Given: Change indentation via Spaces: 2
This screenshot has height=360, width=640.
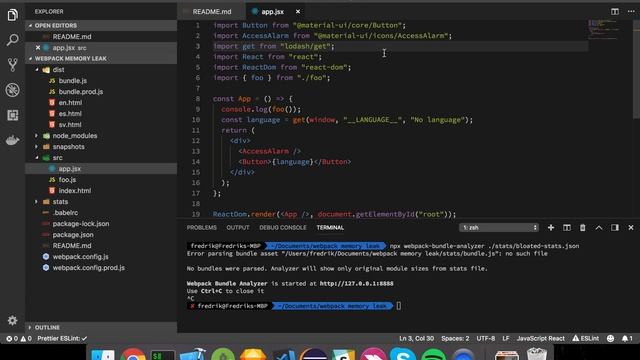Looking at the screenshot, I should point(455,338).
